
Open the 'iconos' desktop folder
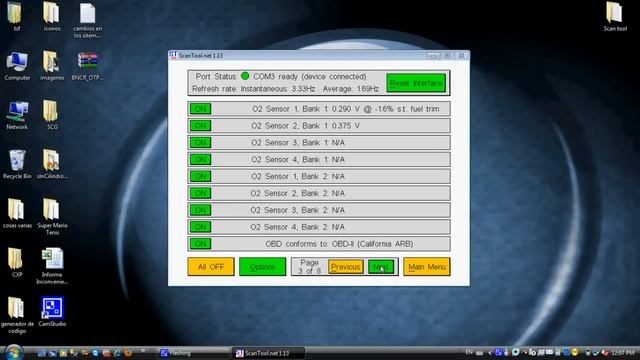click(52, 17)
